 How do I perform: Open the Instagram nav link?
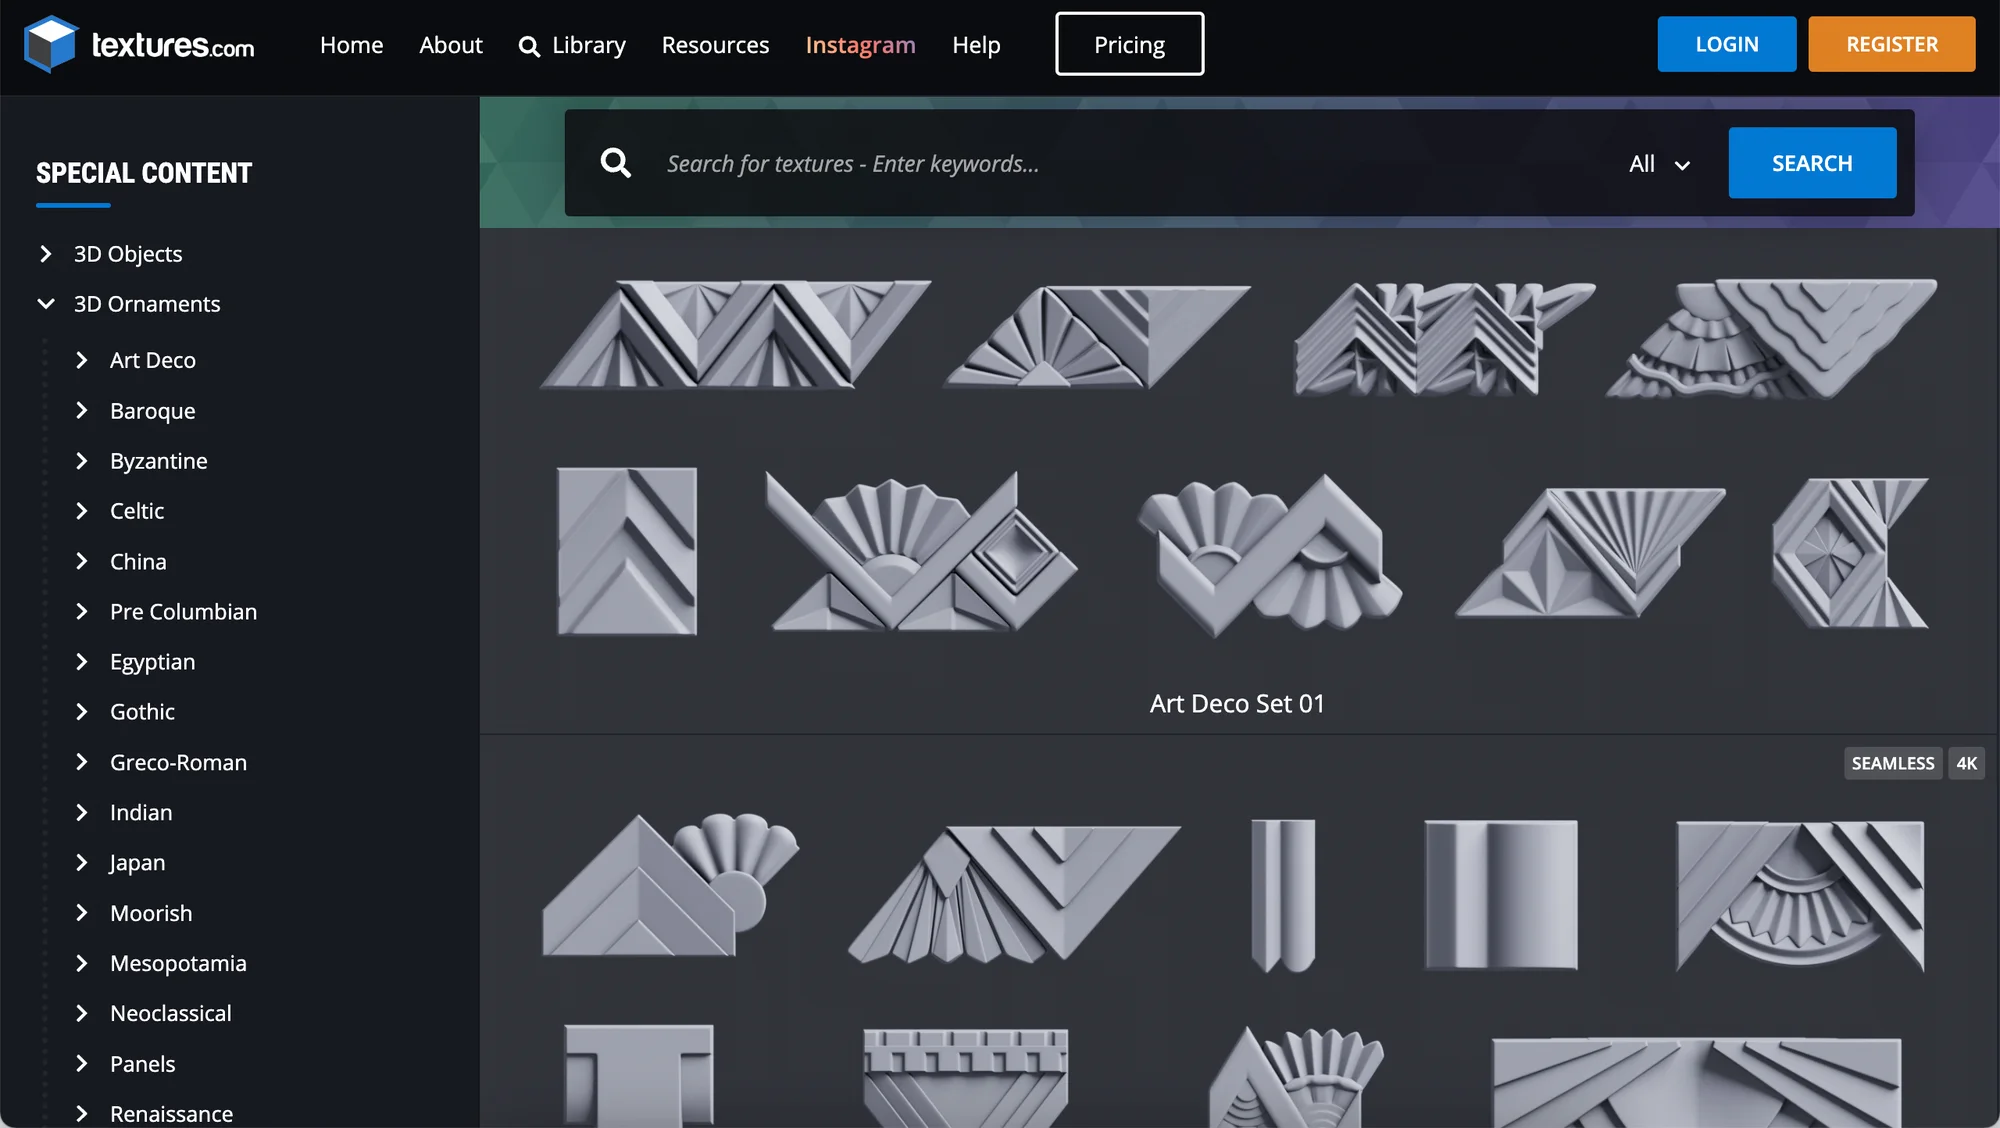(860, 45)
